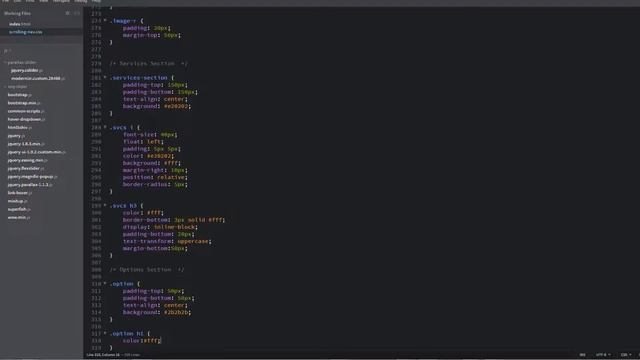Open bootstrap.min.js in the file tree
The image size is (640, 360).
(x=24, y=103)
